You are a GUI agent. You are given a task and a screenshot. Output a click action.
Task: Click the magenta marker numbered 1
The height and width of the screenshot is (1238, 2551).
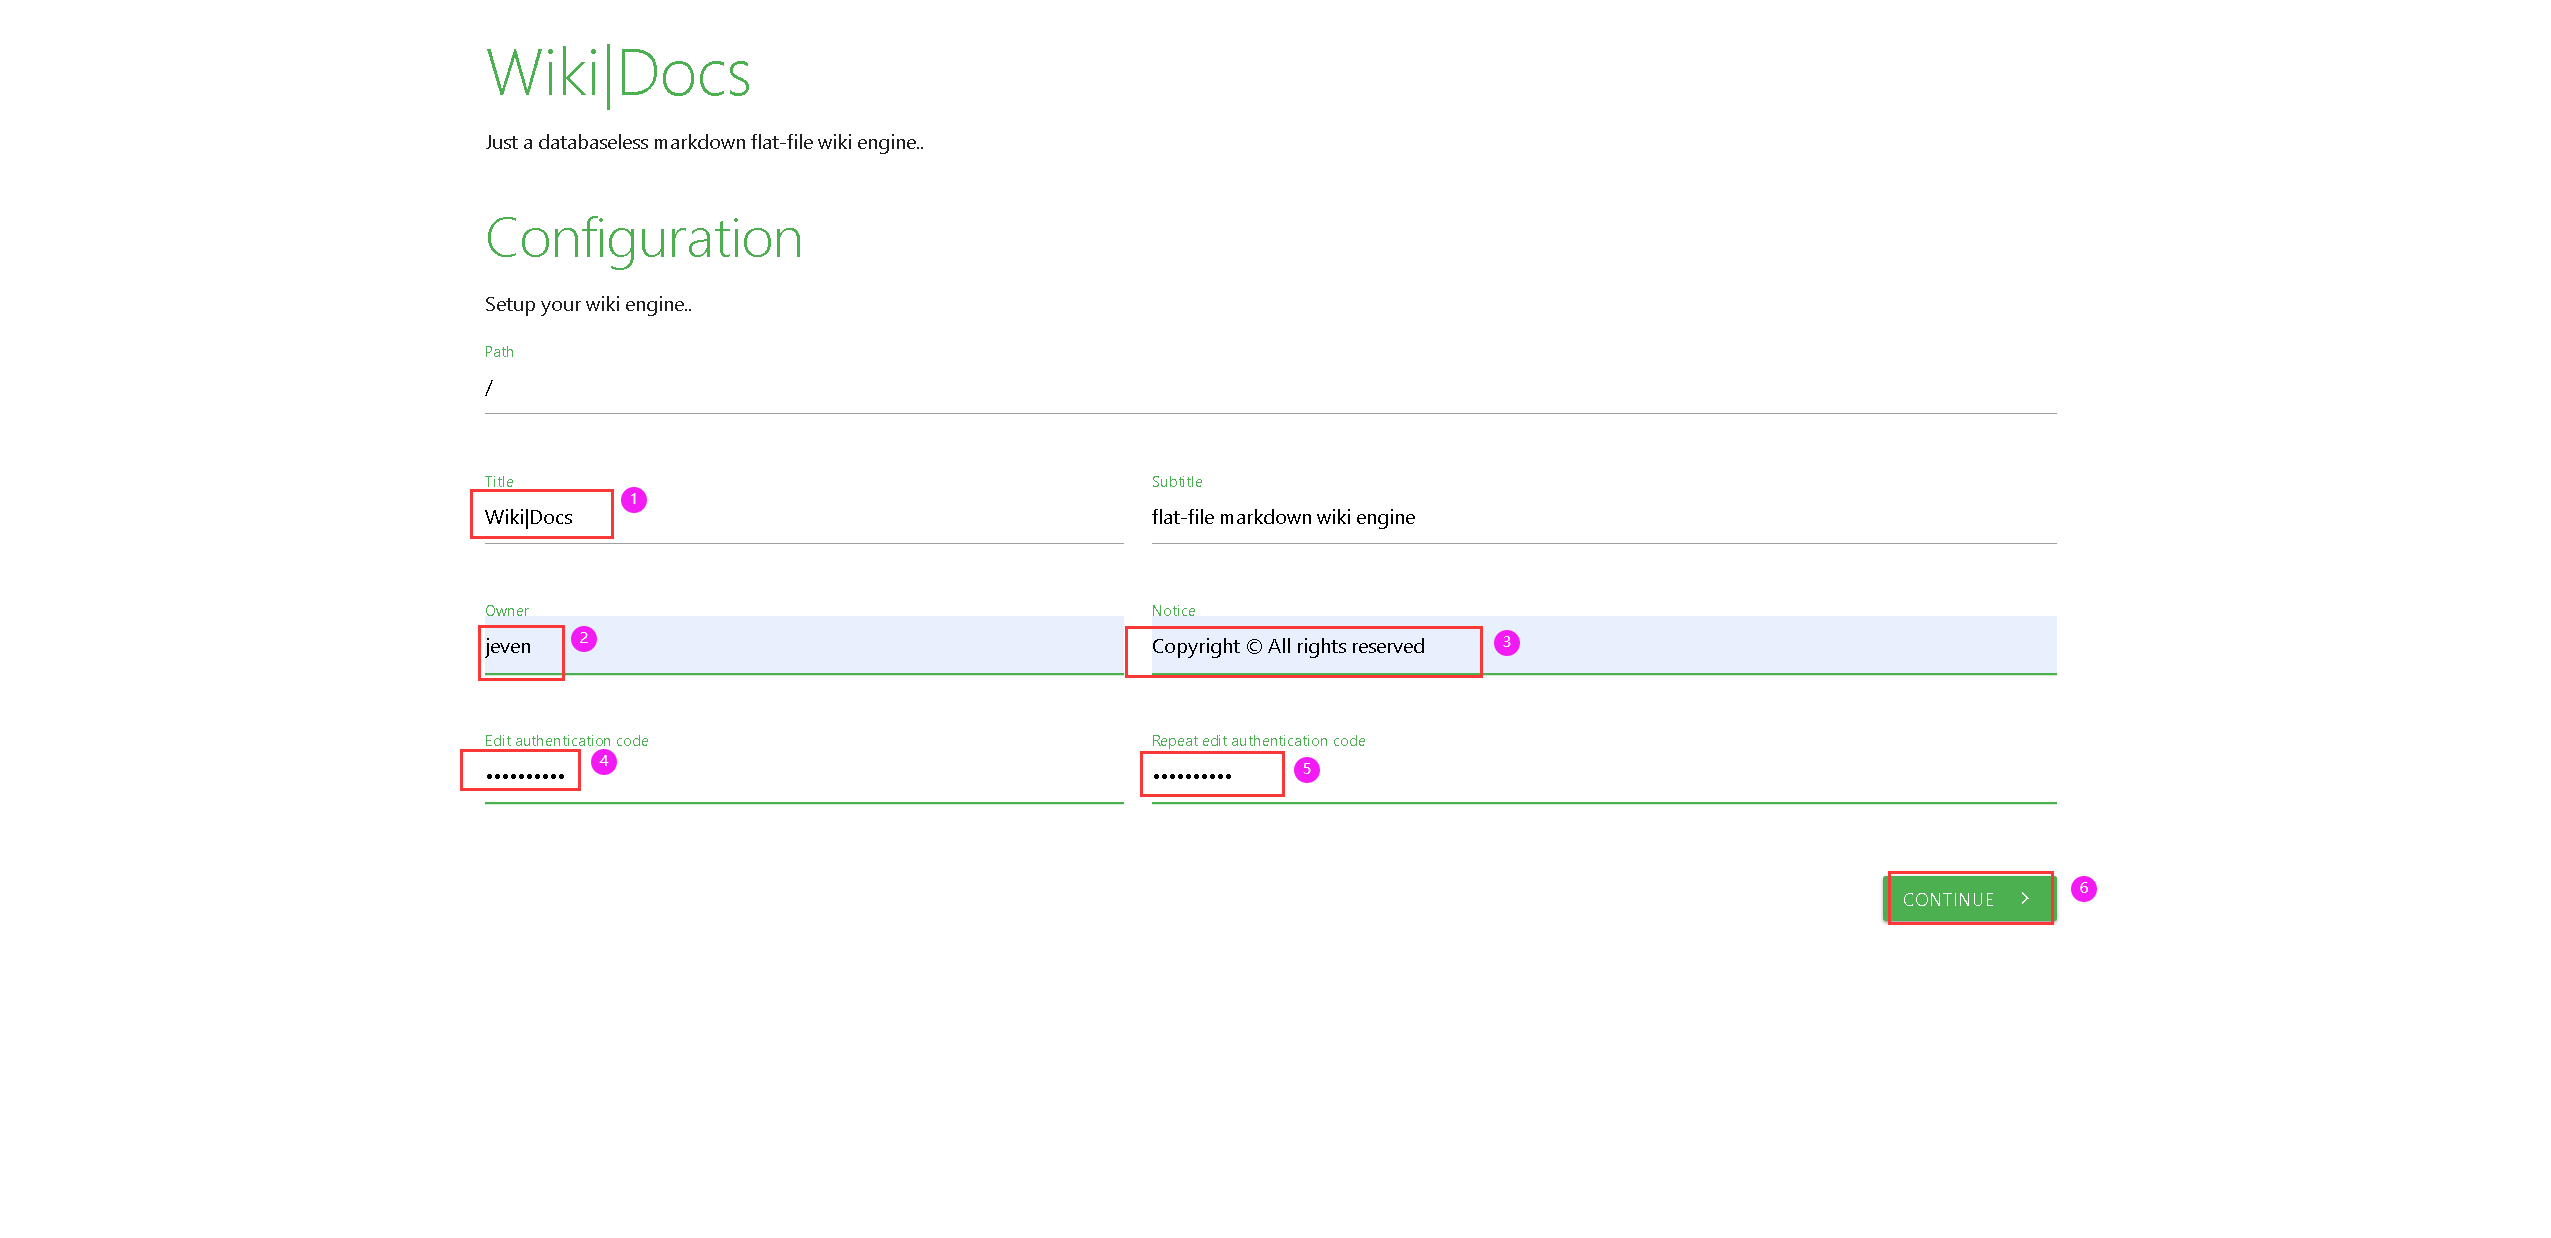(633, 499)
